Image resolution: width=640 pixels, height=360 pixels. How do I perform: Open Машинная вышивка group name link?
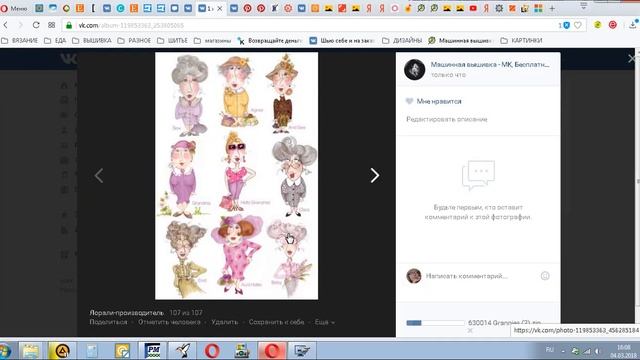click(490, 64)
